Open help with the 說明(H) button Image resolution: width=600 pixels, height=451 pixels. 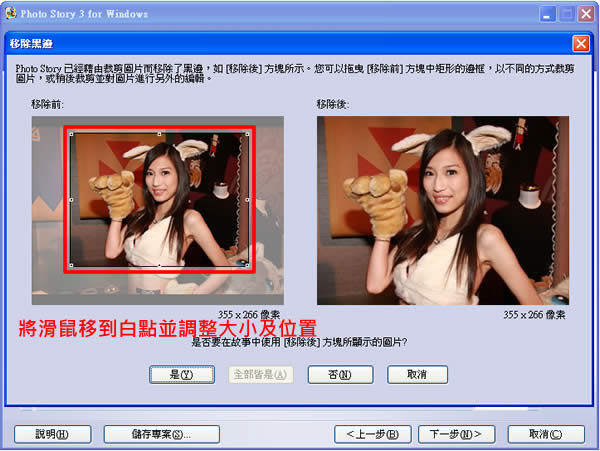52,434
